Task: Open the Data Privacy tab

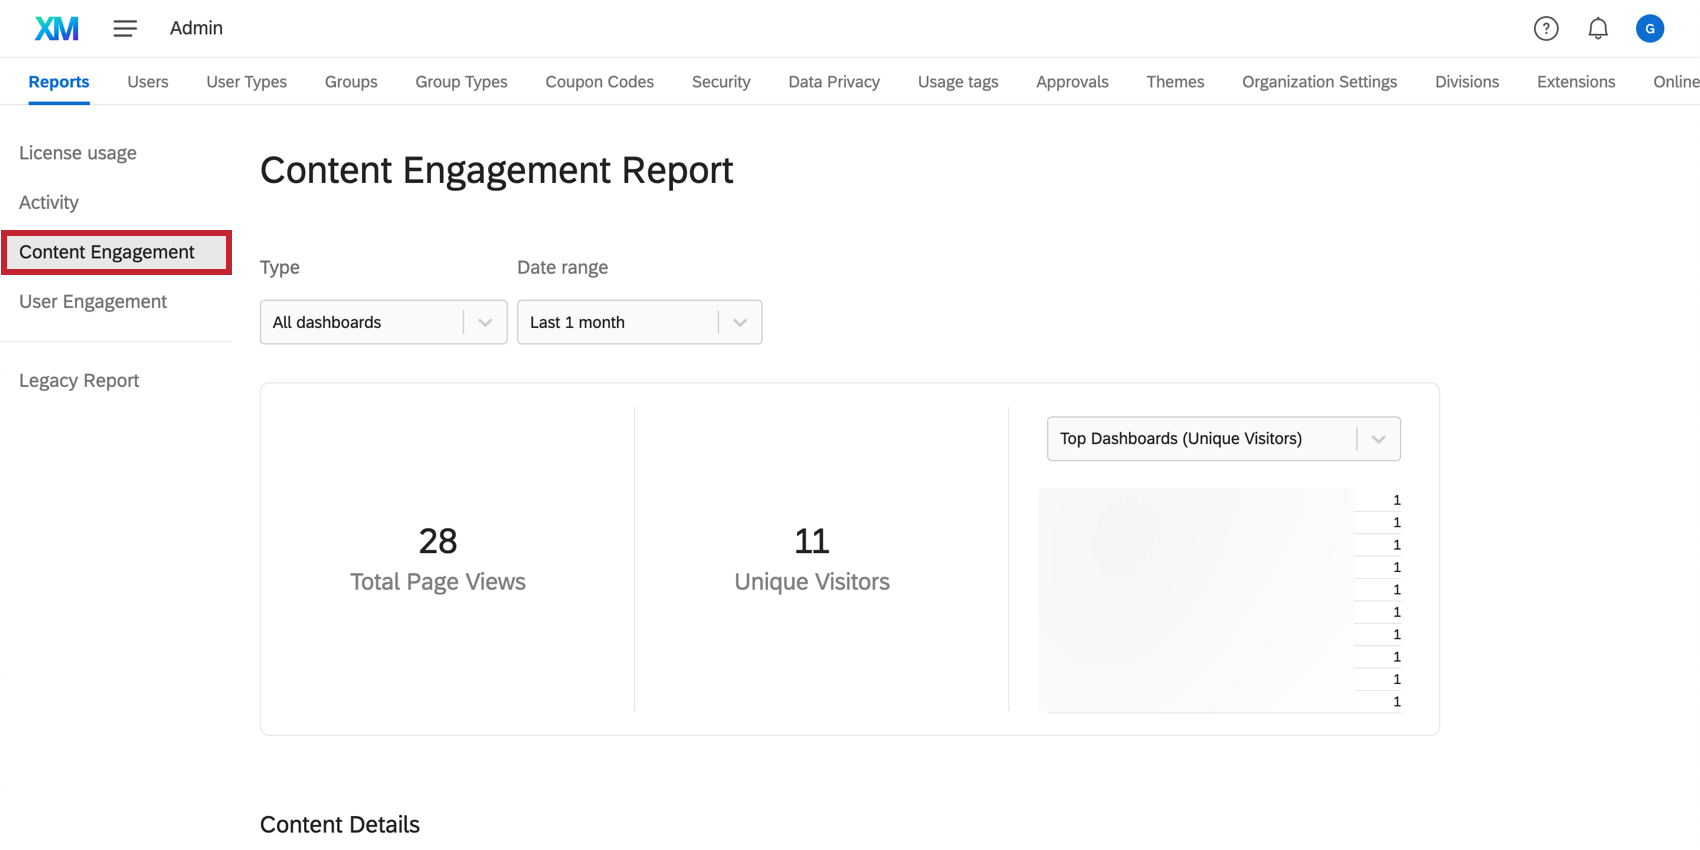Action: pos(834,82)
